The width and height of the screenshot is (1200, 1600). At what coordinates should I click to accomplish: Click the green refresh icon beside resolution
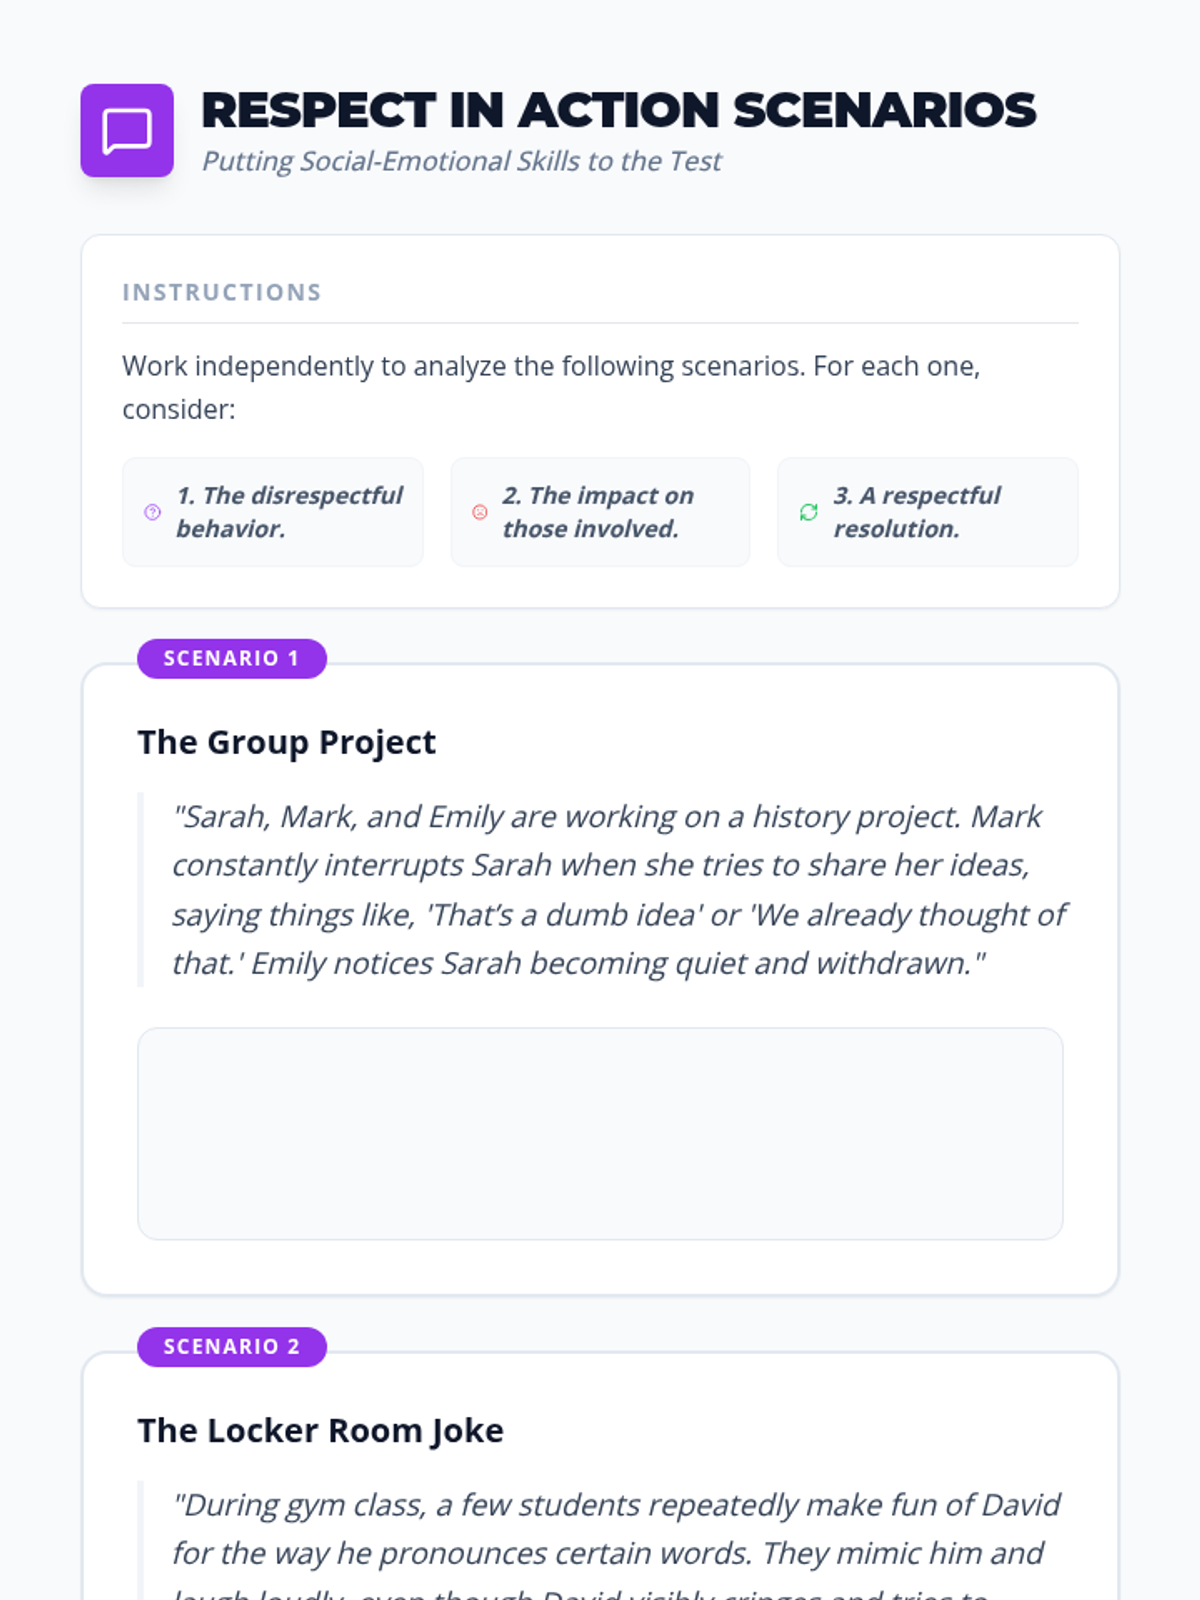809,512
